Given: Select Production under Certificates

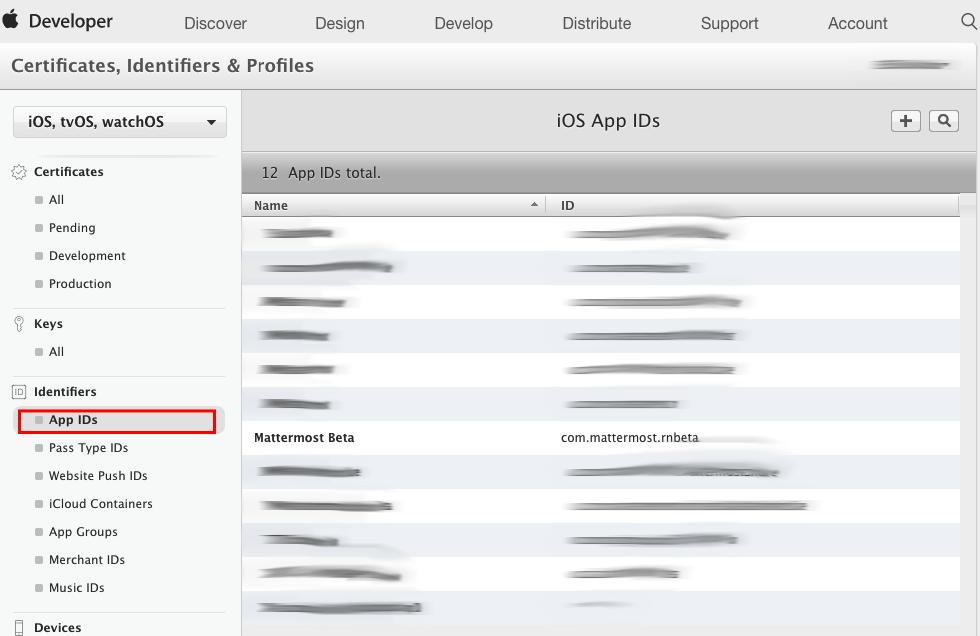Looking at the screenshot, I should tap(80, 284).
